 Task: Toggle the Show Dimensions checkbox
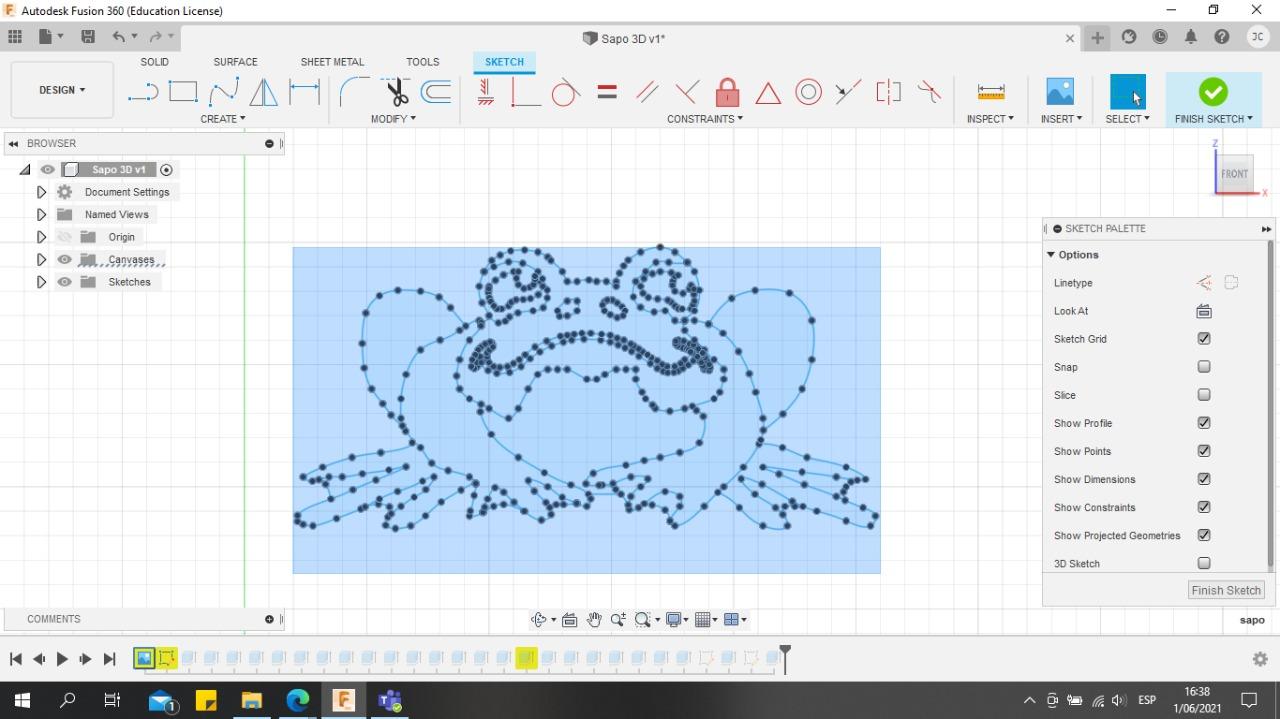(1204, 479)
